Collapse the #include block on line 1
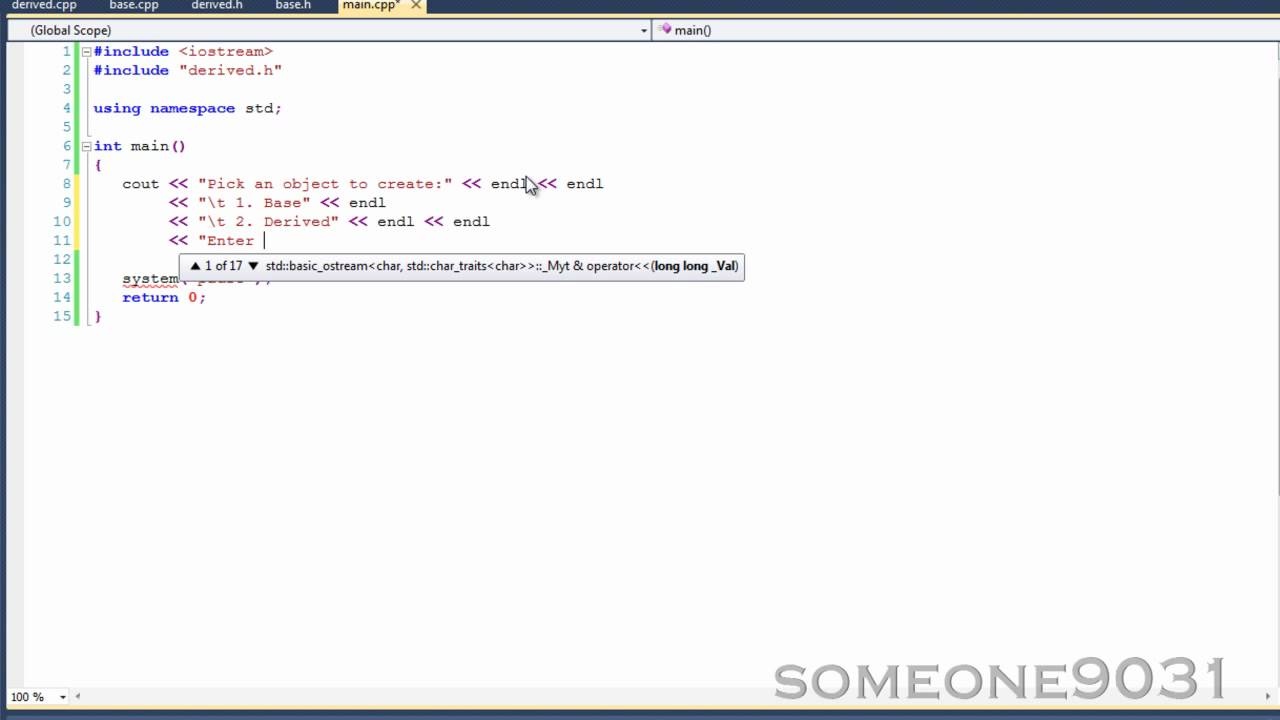 coord(86,51)
